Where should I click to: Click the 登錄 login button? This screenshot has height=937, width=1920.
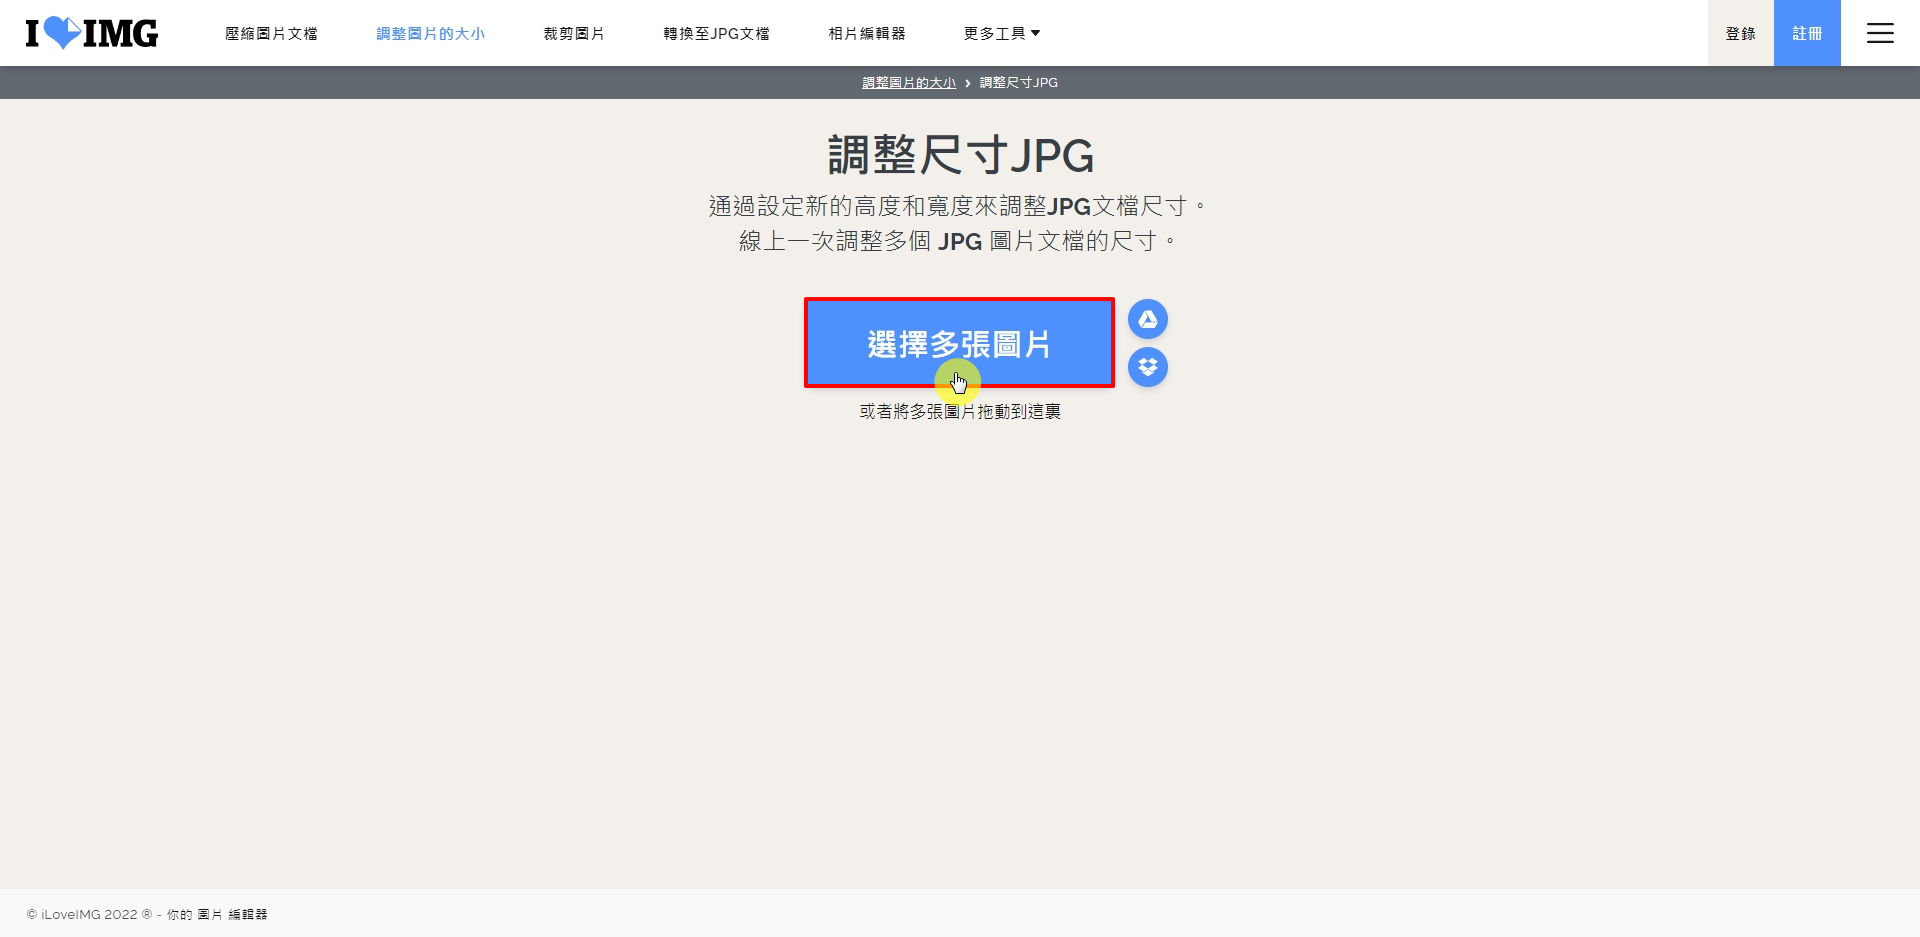coord(1740,33)
